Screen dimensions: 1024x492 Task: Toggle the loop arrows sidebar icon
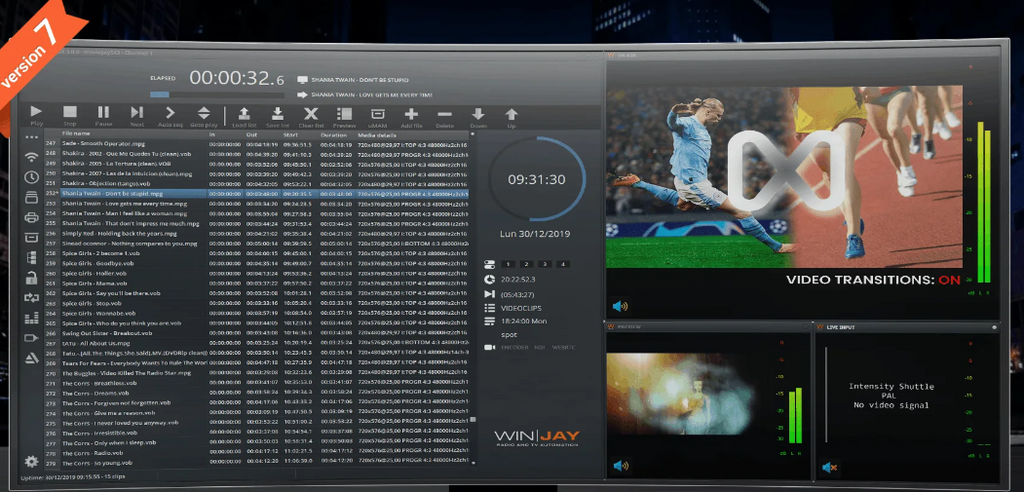click(31, 298)
